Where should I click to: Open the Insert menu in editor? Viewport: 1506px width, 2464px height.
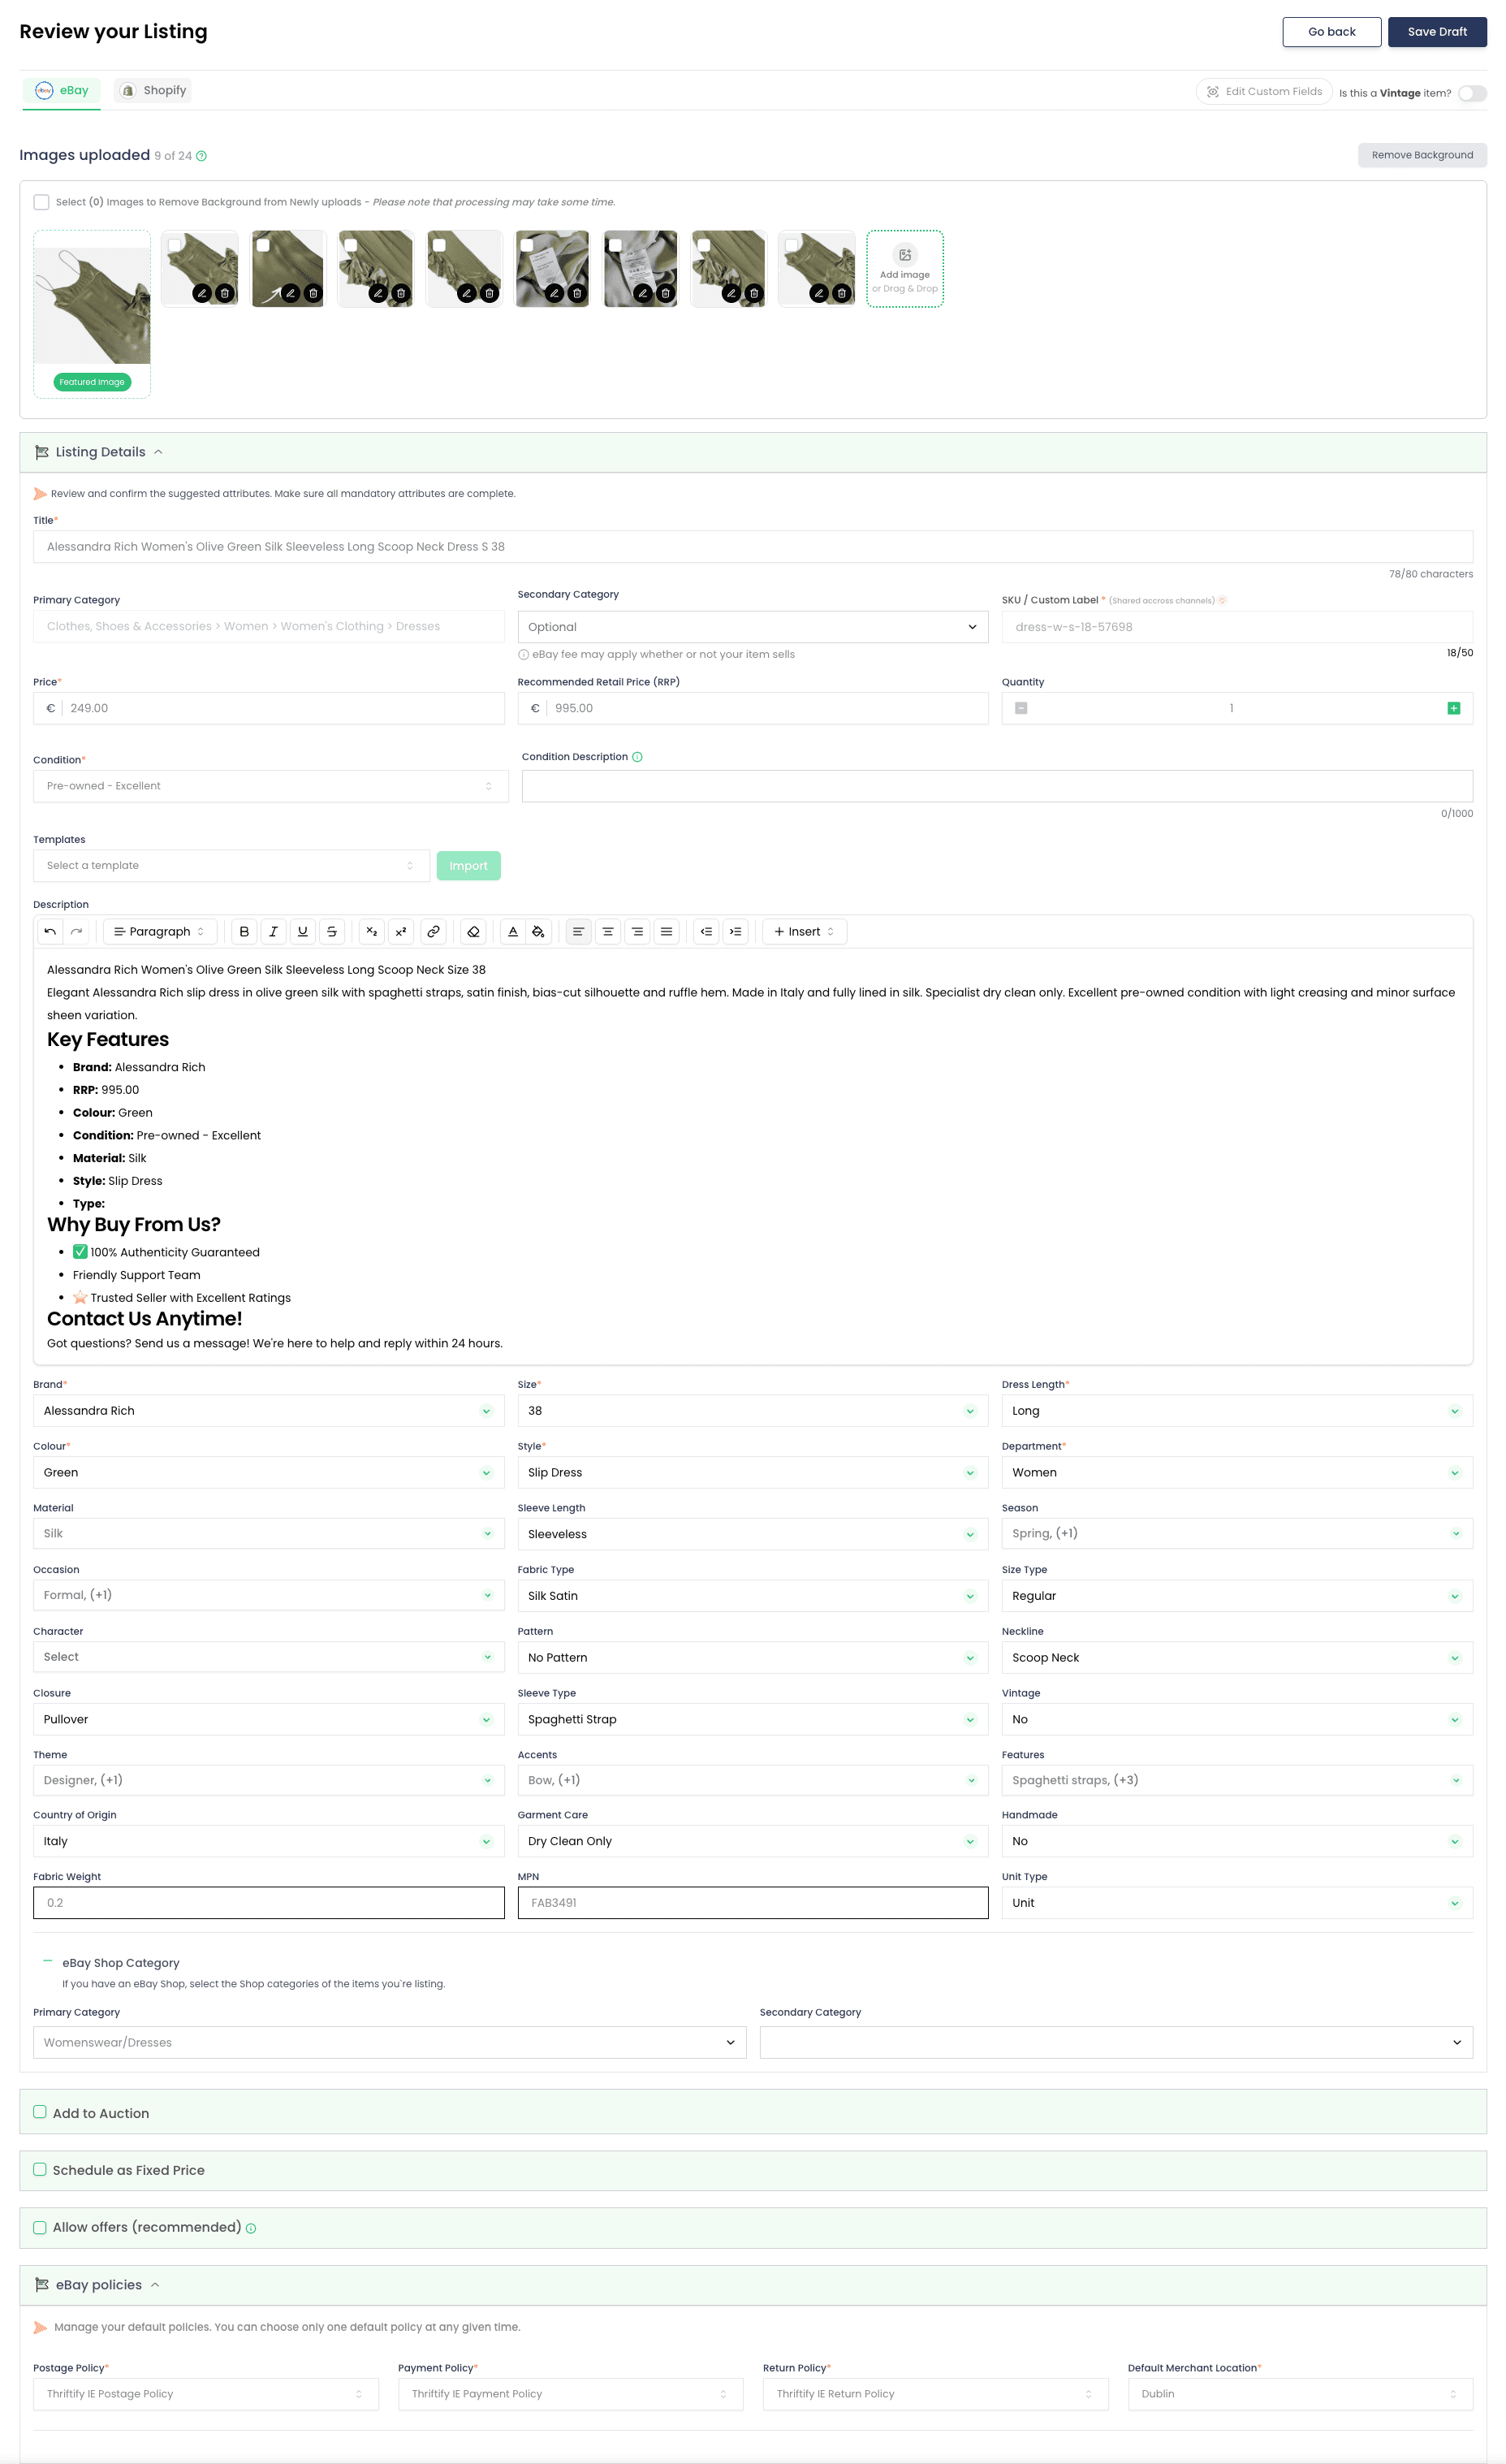tap(805, 931)
